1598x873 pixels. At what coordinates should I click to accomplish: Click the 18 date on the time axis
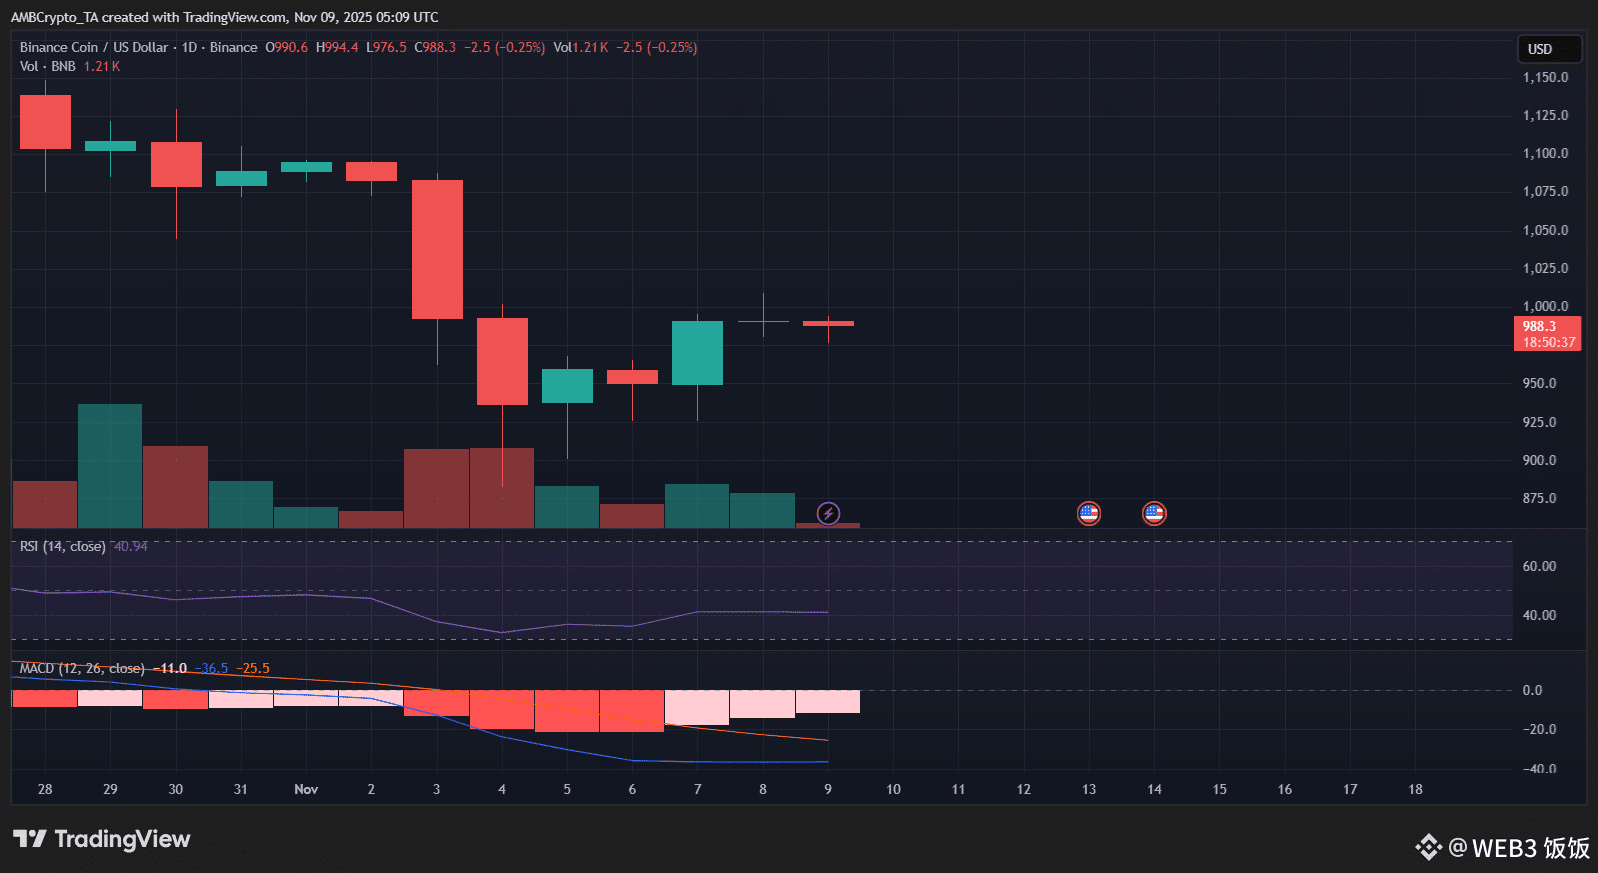pyautogui.click(x=1415, y=789)
